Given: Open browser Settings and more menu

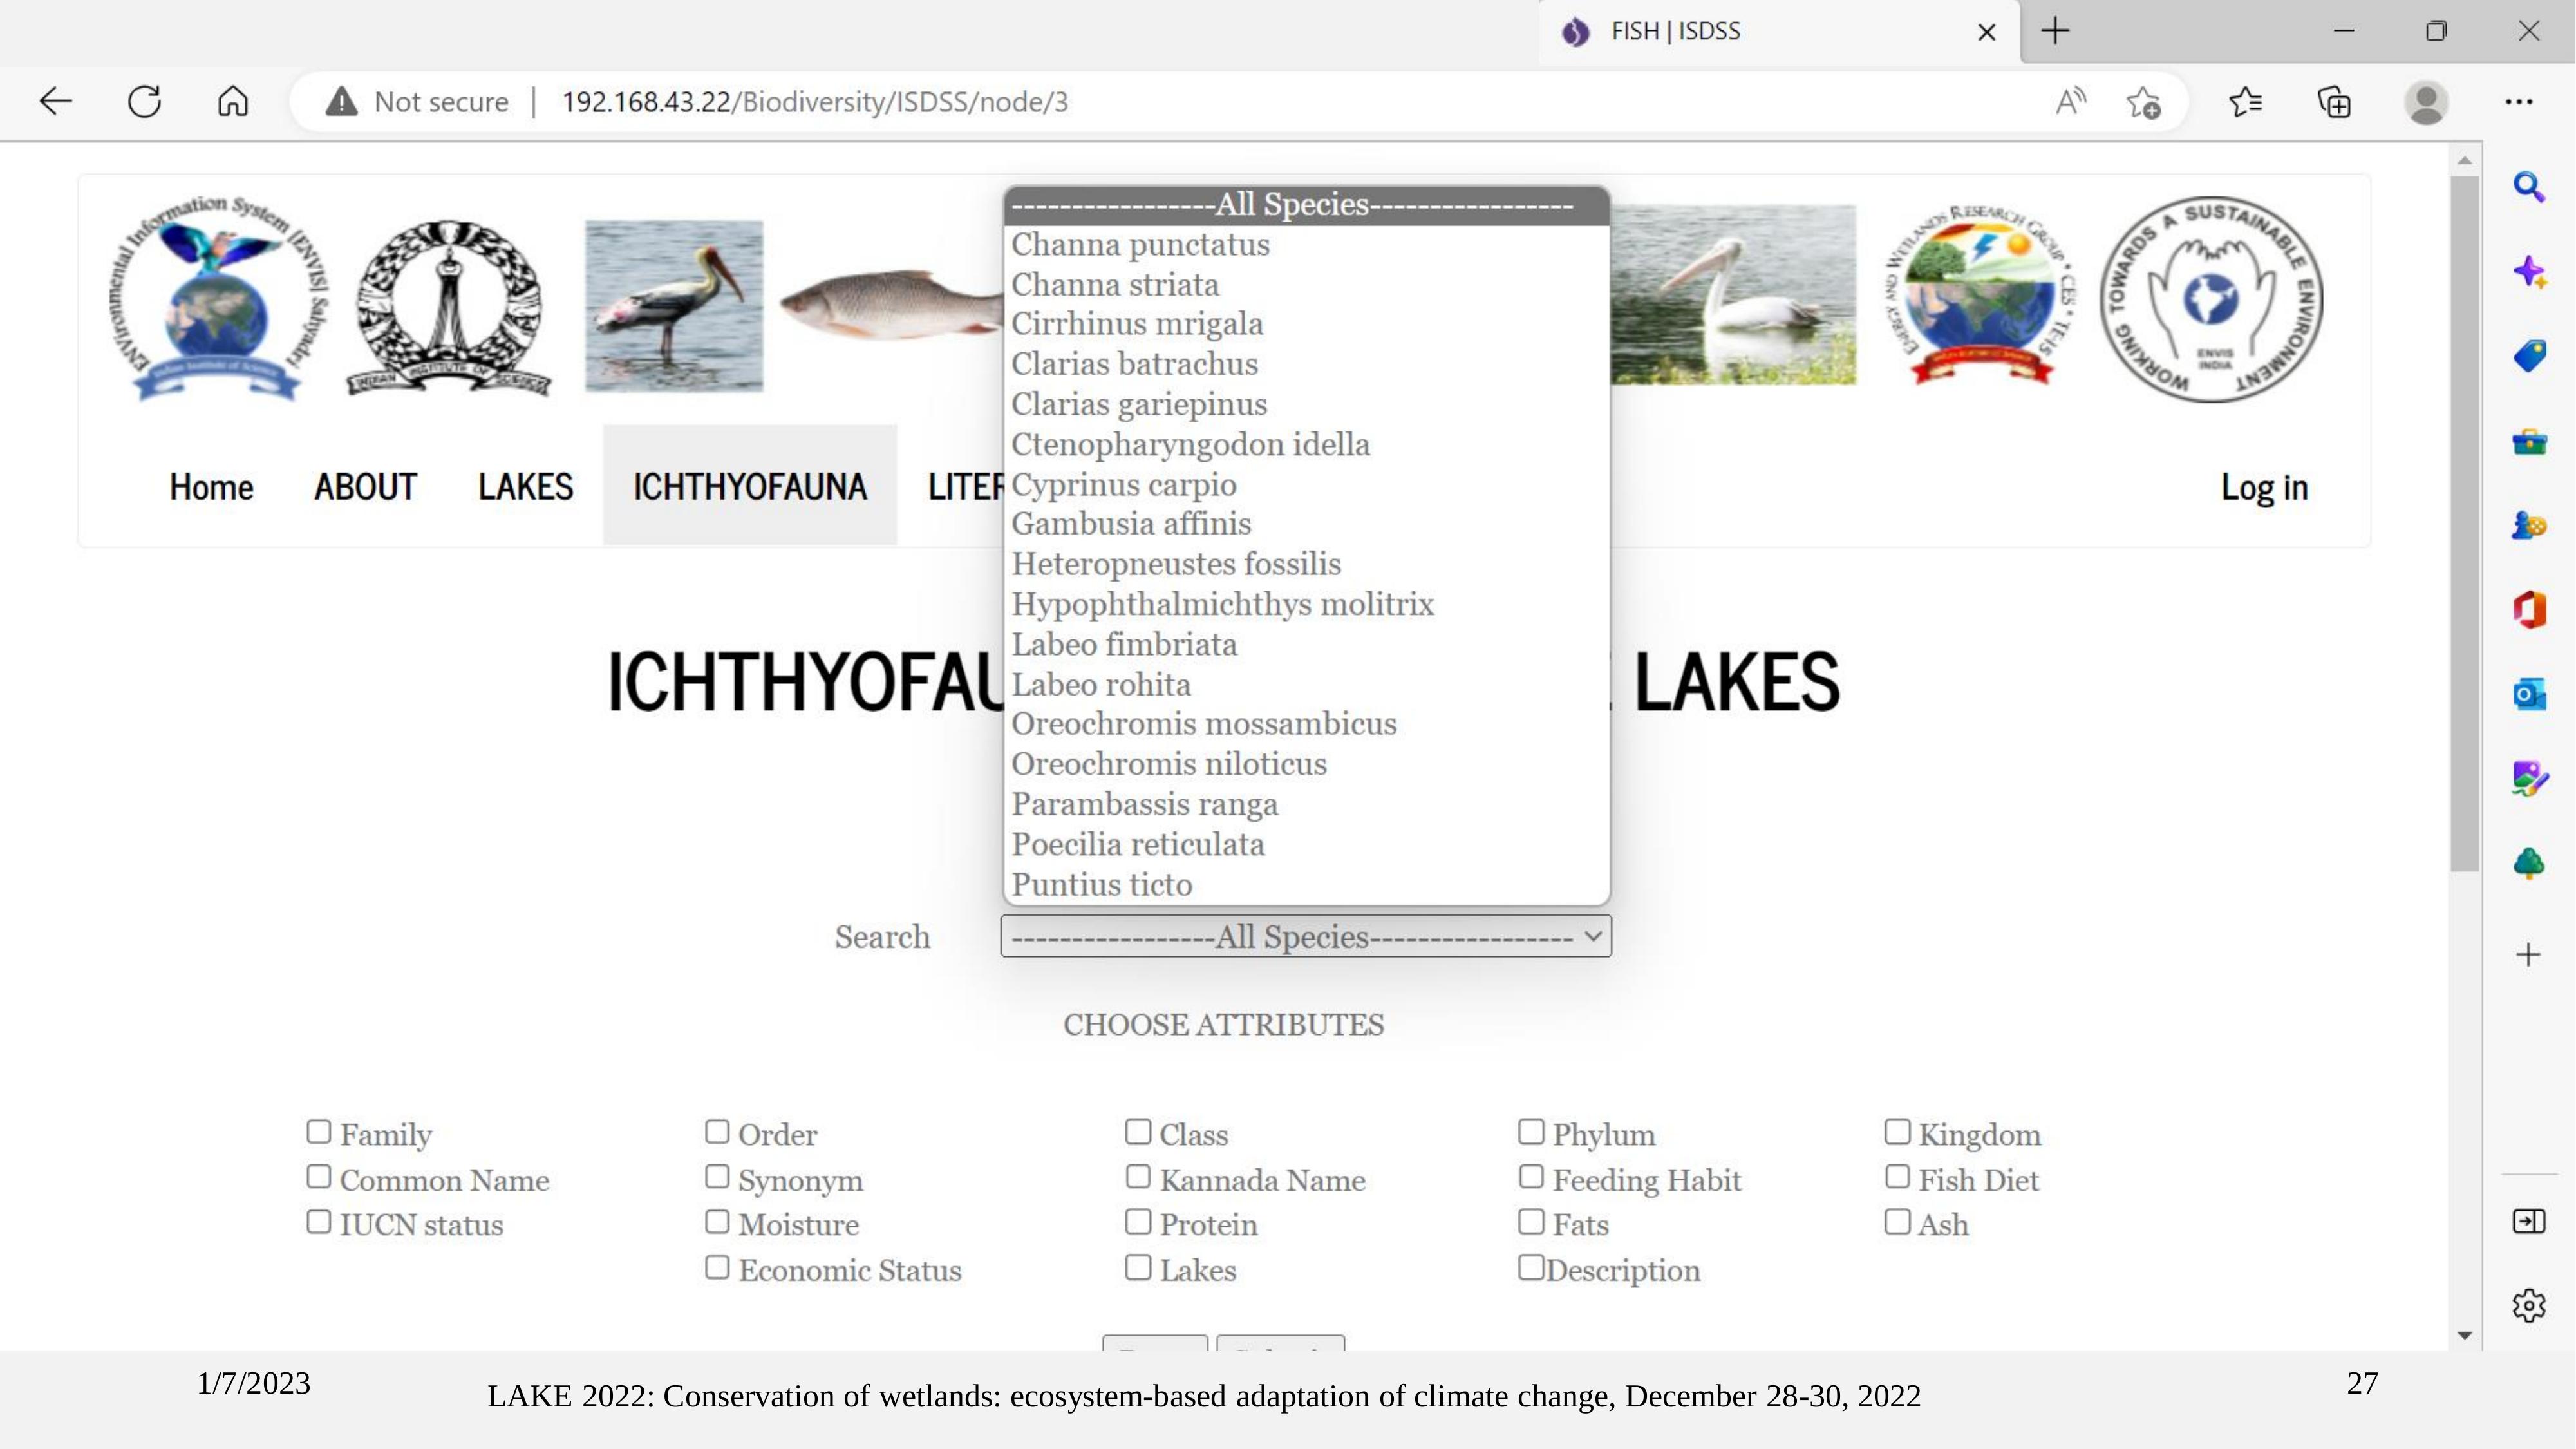Looking at the screenshot, I should [x=2519, y=101].
